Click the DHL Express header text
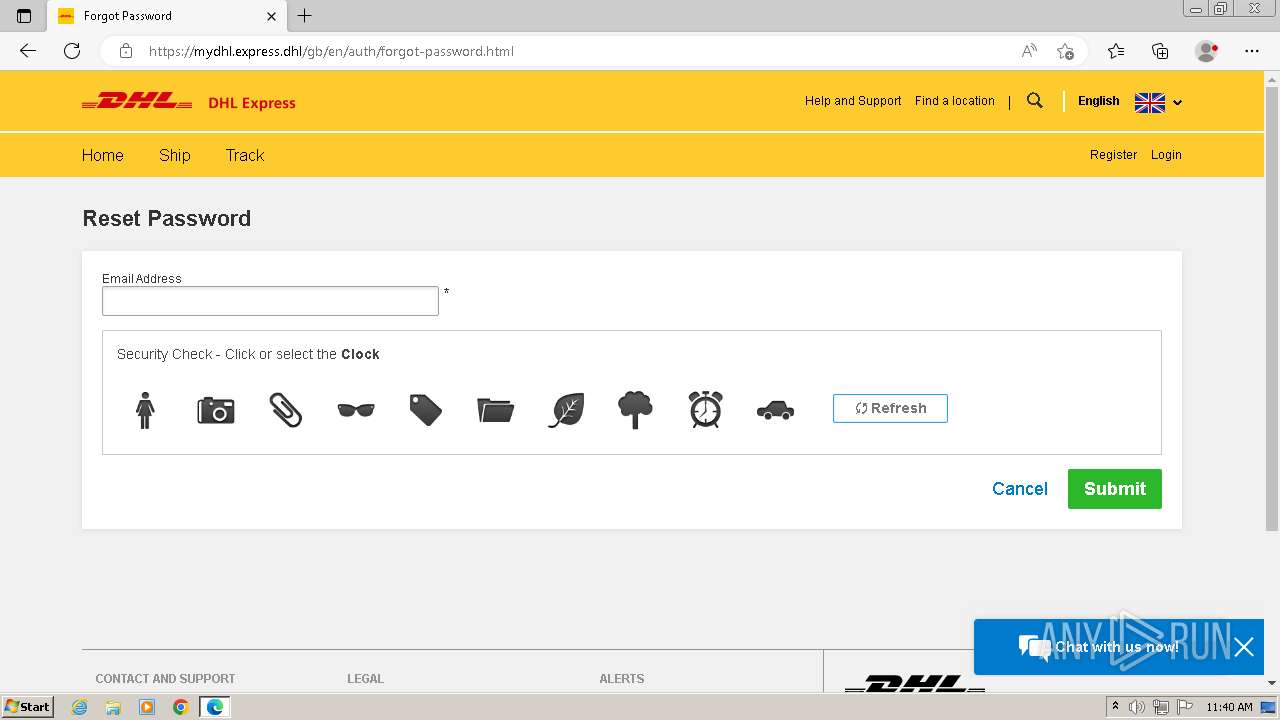The height and width of the screenshot is (720, 1280). coord(252,103)
